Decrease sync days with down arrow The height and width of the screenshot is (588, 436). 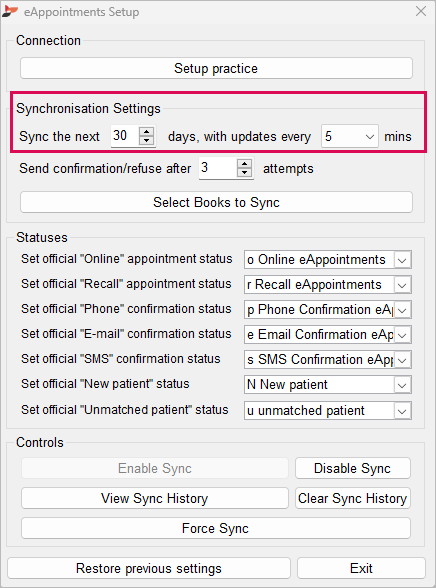[x=147, y=140]
